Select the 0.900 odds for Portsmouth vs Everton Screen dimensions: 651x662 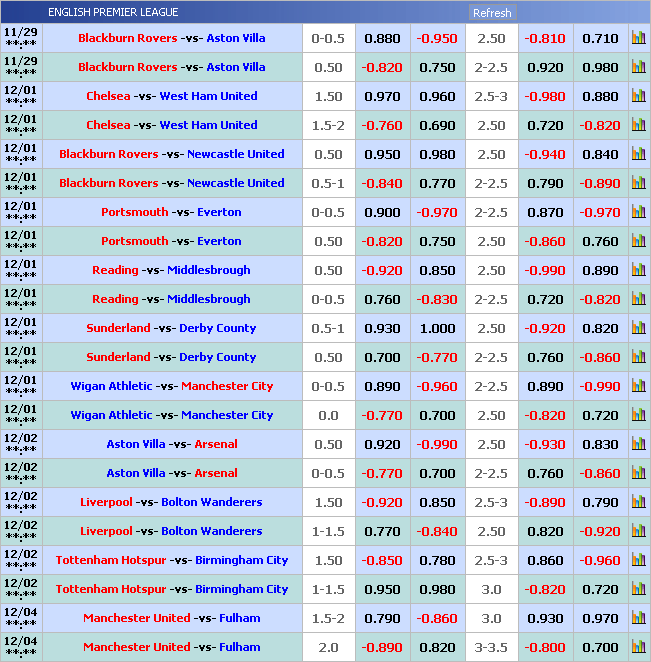coord(382,213)
